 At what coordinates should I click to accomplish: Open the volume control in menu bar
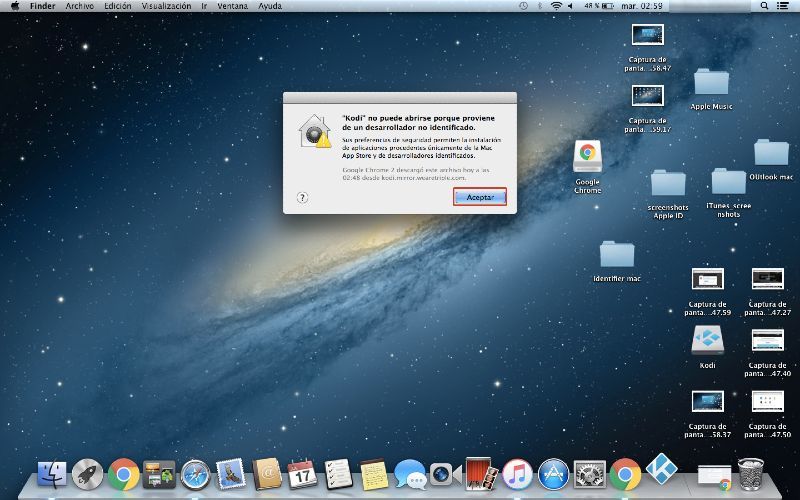click(570, 6)
